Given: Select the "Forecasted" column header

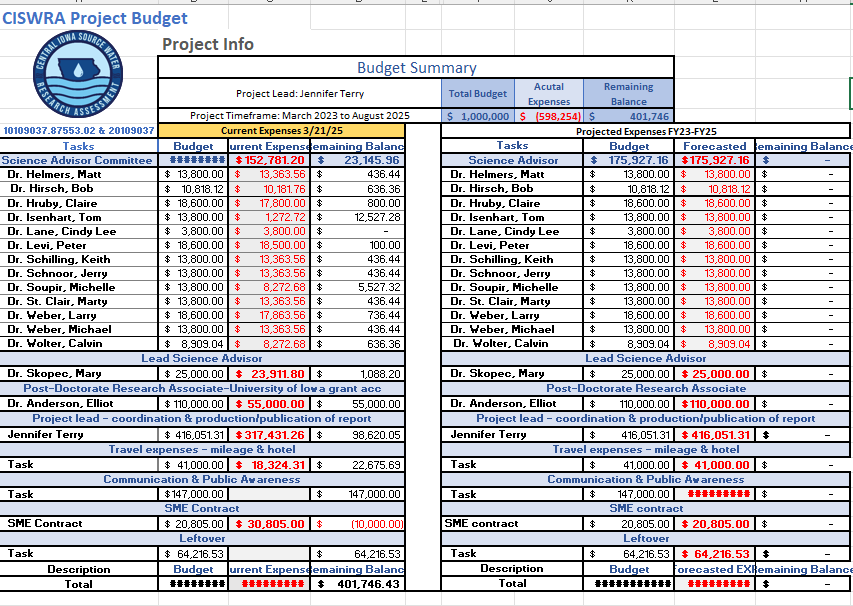Looking at the screenshot, I should pos(714,146).
